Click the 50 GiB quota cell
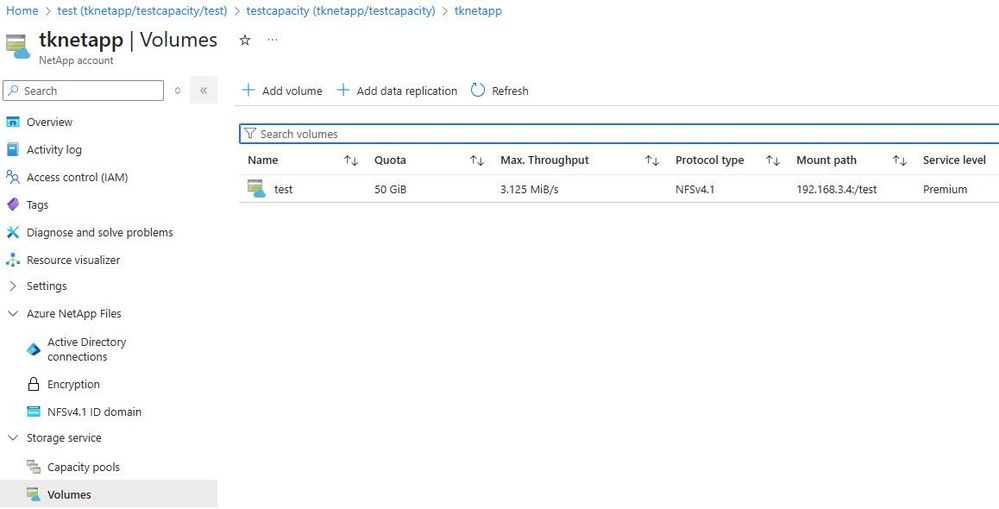The height and width of the screenshot is (509, 999). coord(391,189)
